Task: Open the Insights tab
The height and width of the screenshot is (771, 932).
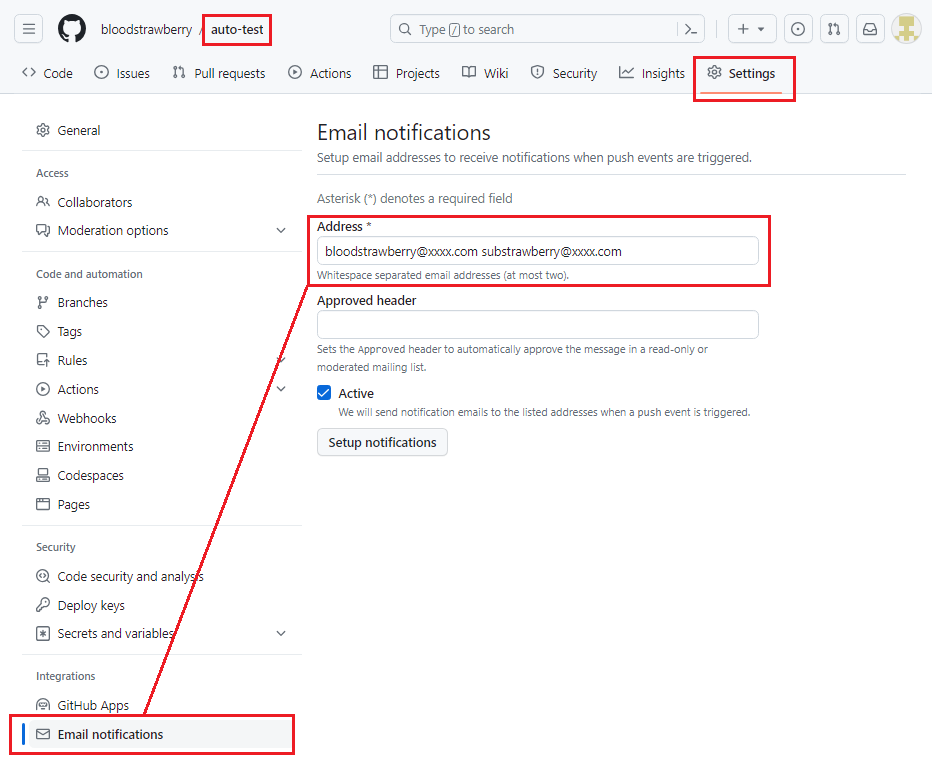Action: click(651, 73)
